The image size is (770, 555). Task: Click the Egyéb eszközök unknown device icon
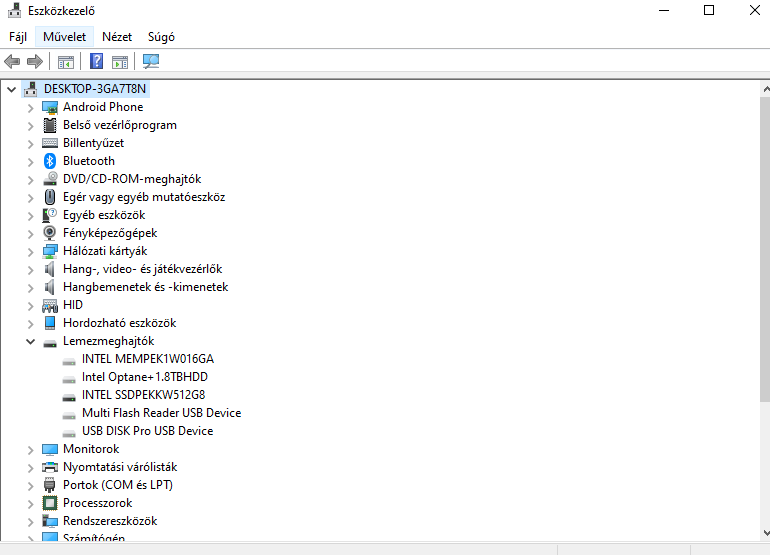[x=50, y=215]
